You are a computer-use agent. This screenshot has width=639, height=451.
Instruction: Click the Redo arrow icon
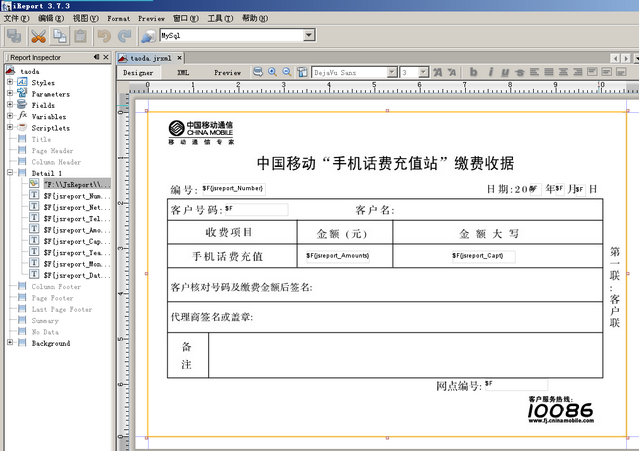[x=125, y=36]
